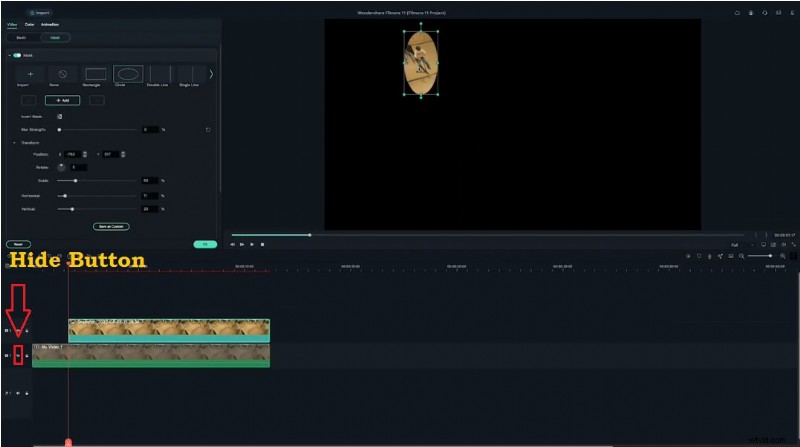Screen dimensions: 800x447
Task: Hide the track highlighted by red box
Action: [x=18, y=355]
